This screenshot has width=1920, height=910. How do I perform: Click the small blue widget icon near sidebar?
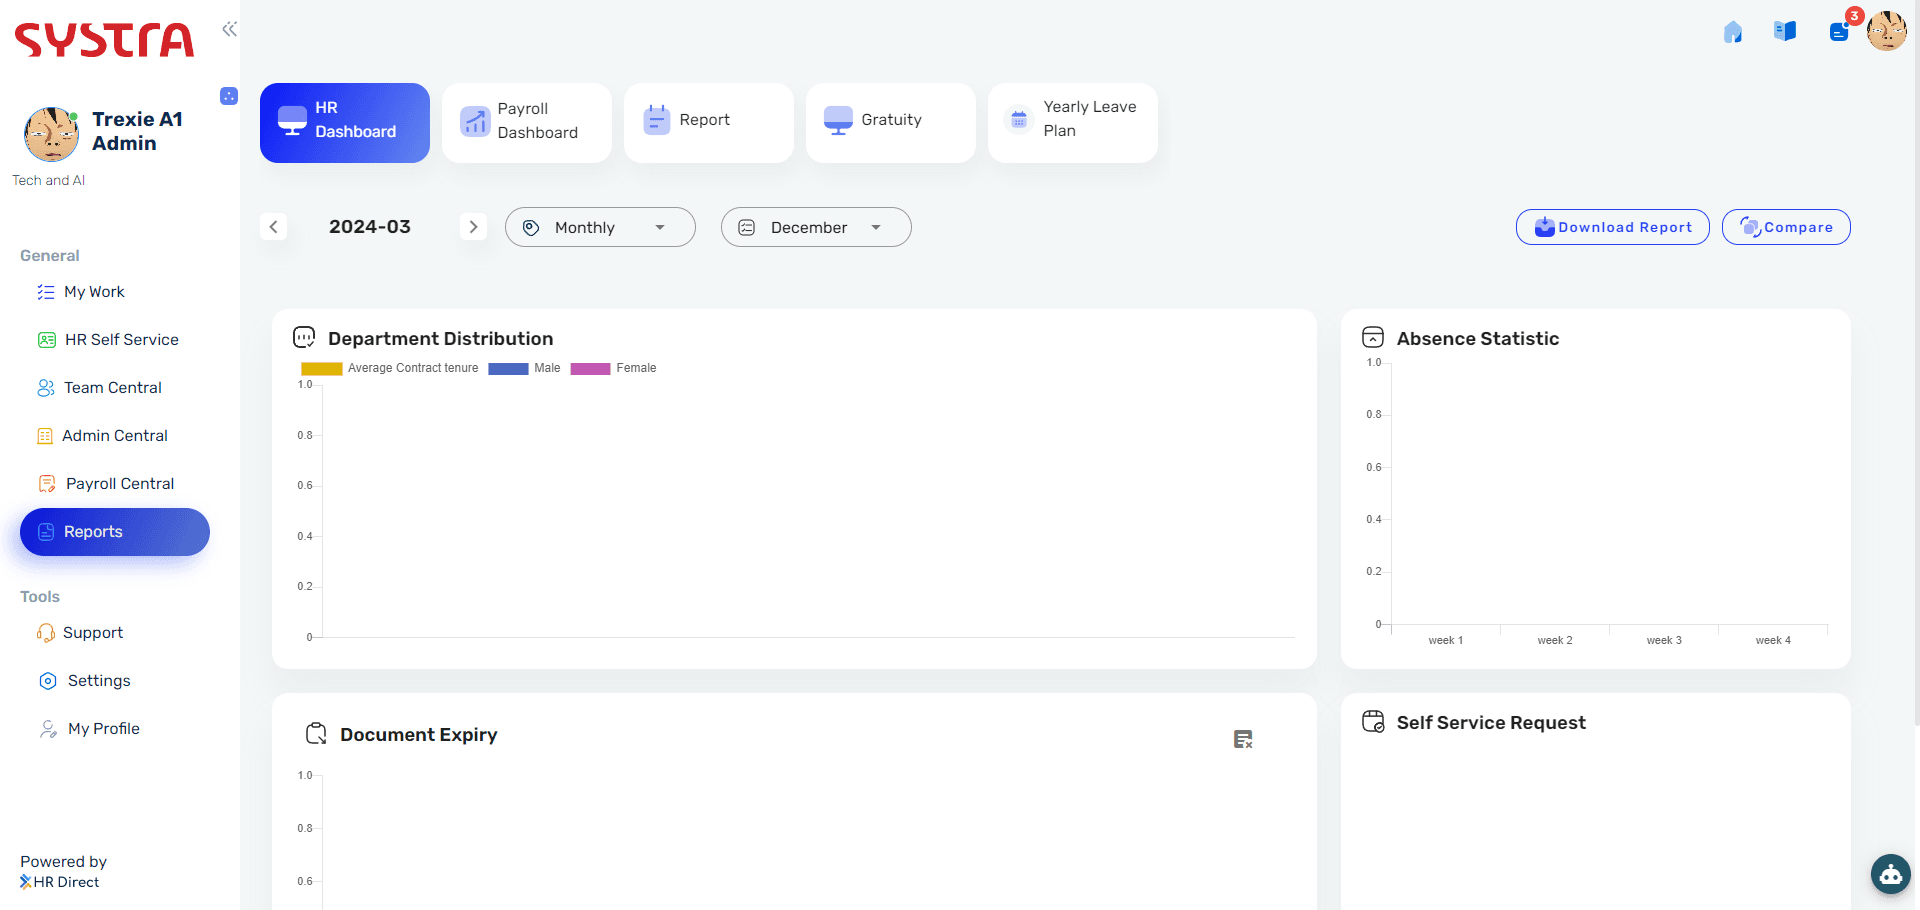pos(229,96)
